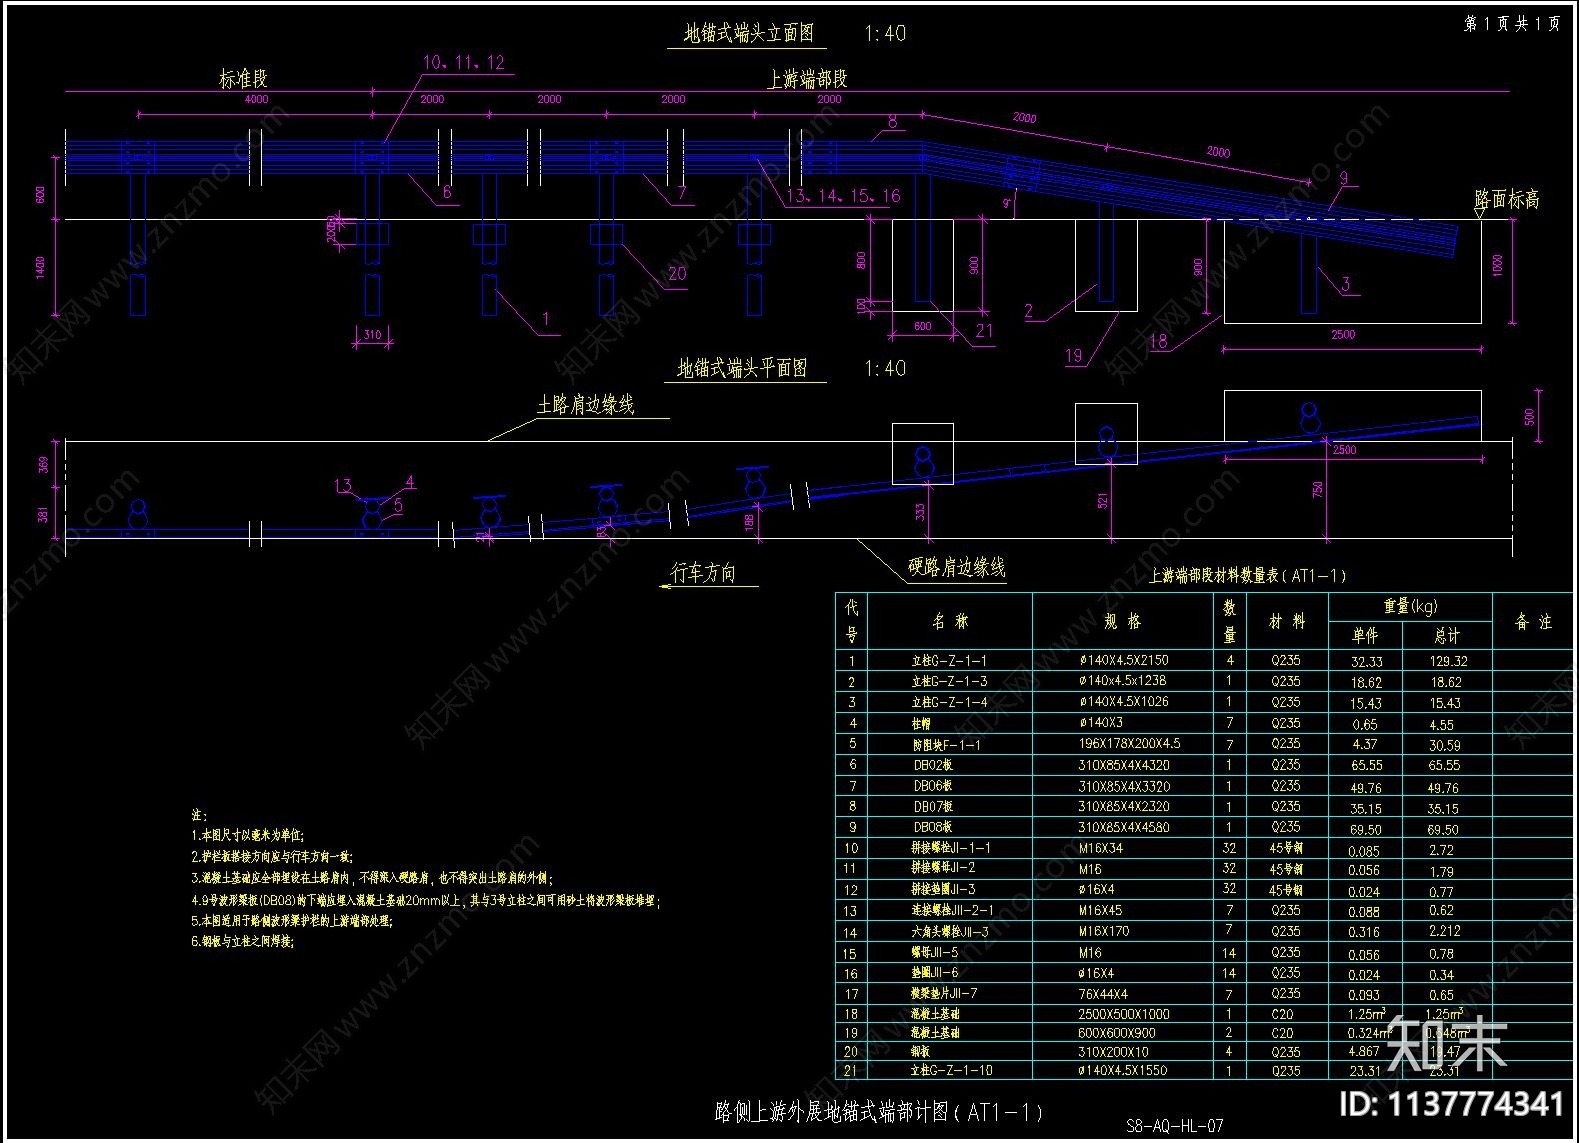Click the part callout 13、14、15、16
1579x1143 pixels.
(x=843, y=195)
